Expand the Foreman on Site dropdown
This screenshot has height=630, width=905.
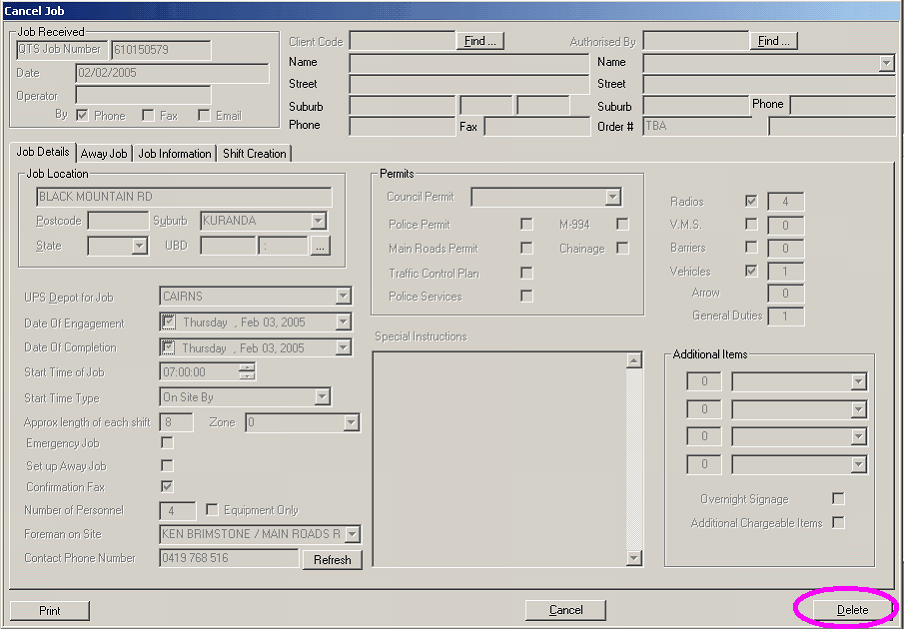(351, 534)
